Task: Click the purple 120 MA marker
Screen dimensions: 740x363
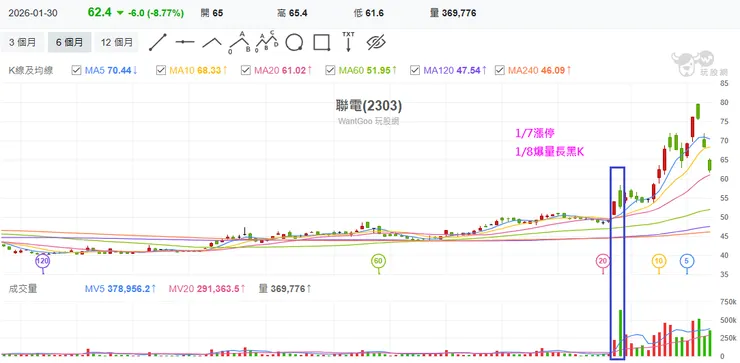Action: point(43,261)
